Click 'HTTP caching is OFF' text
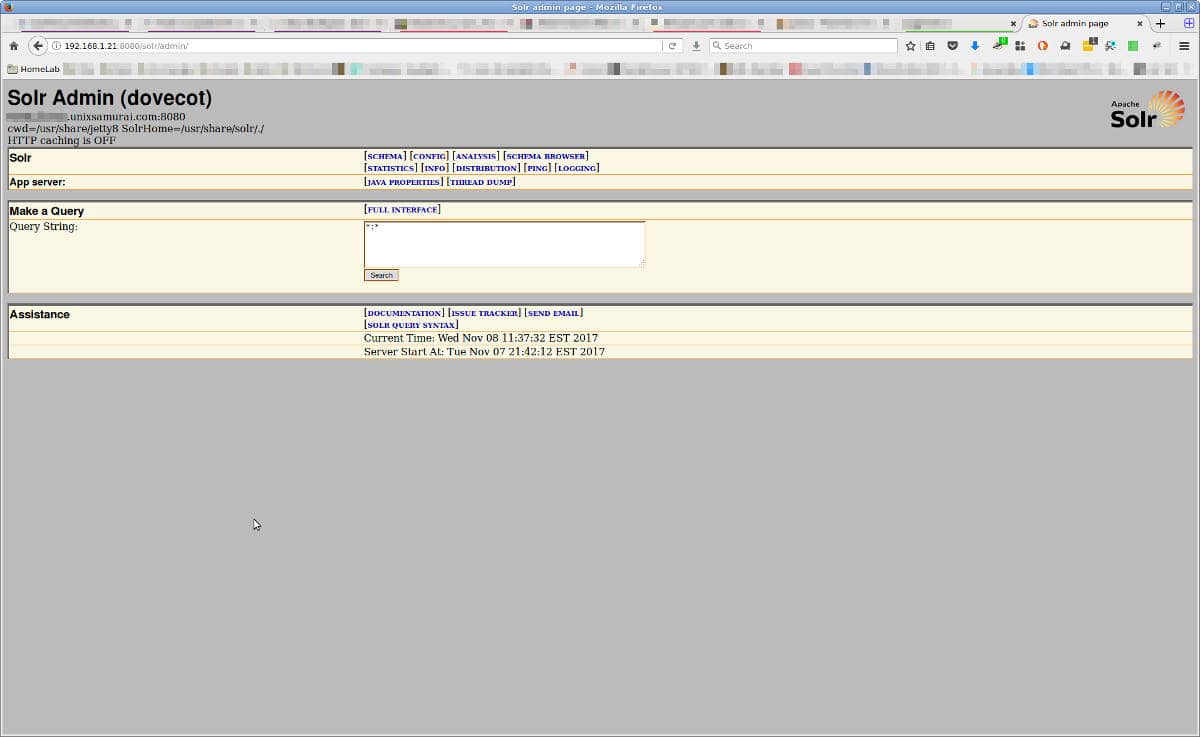Viewport: 1200px width, 737px height. point(62,140)
